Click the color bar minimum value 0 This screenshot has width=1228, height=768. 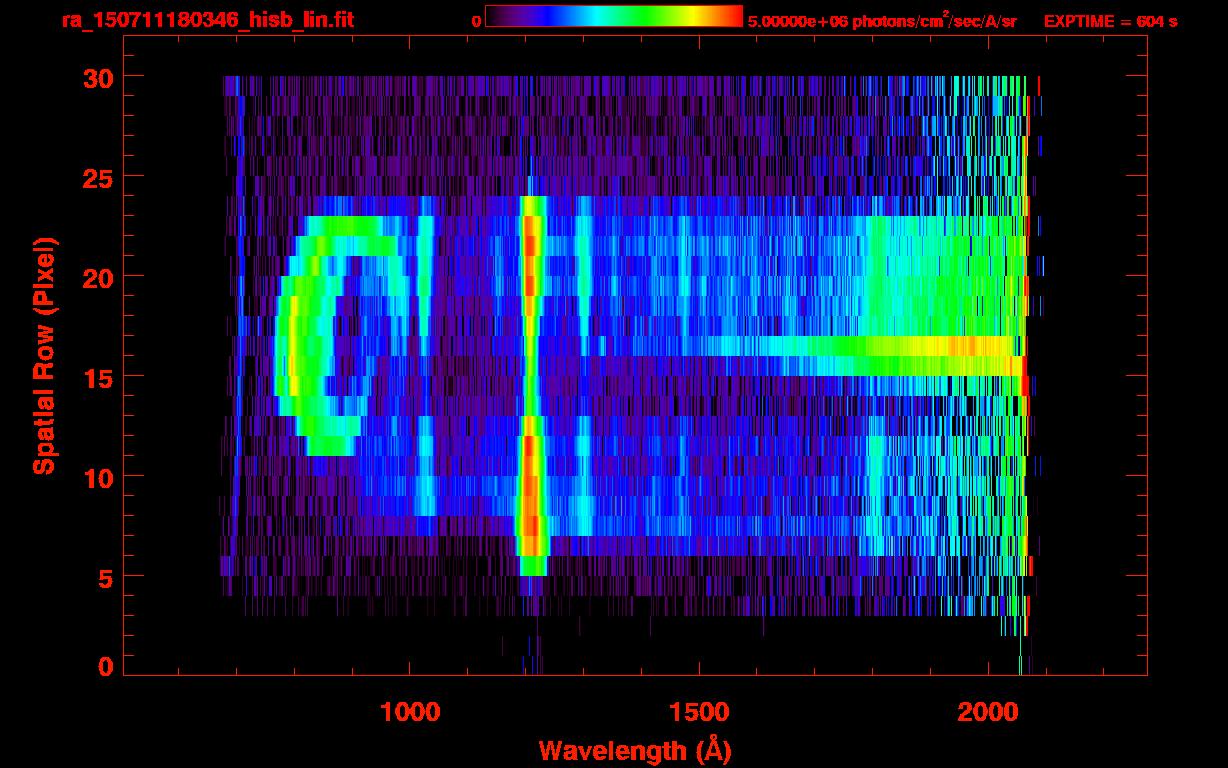pyautogui.click(x=476, y=21)
